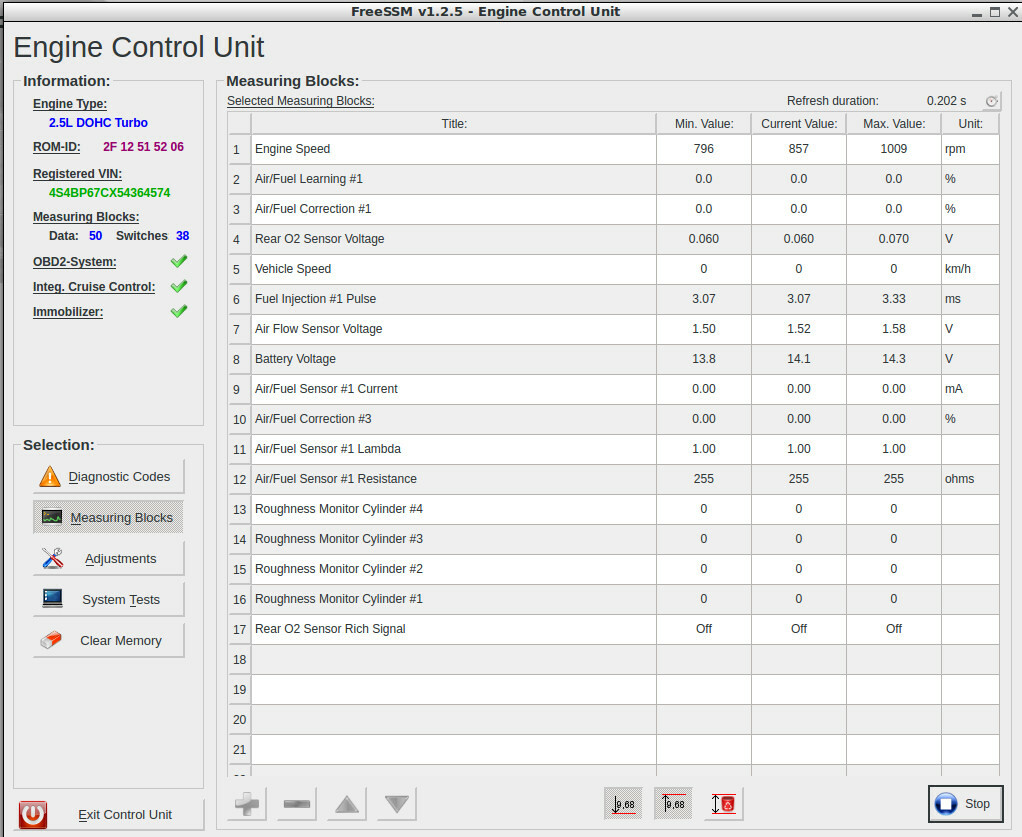The image size is (1022, 837).
Task: Open System Tests section
Action: [x=109, y=600]
